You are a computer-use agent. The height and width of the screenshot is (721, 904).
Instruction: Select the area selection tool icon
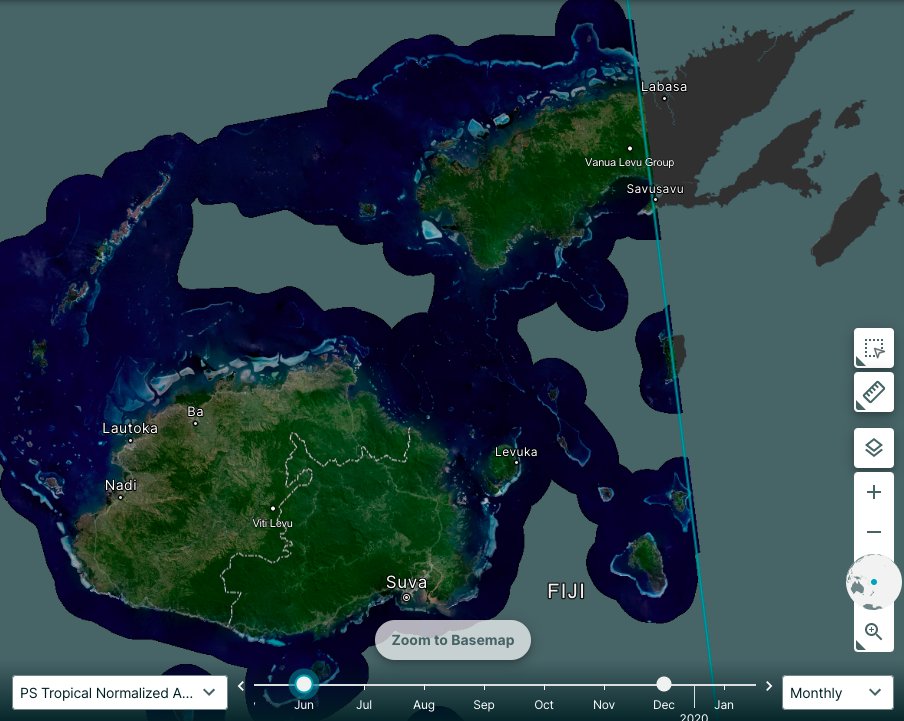(873, 348)
